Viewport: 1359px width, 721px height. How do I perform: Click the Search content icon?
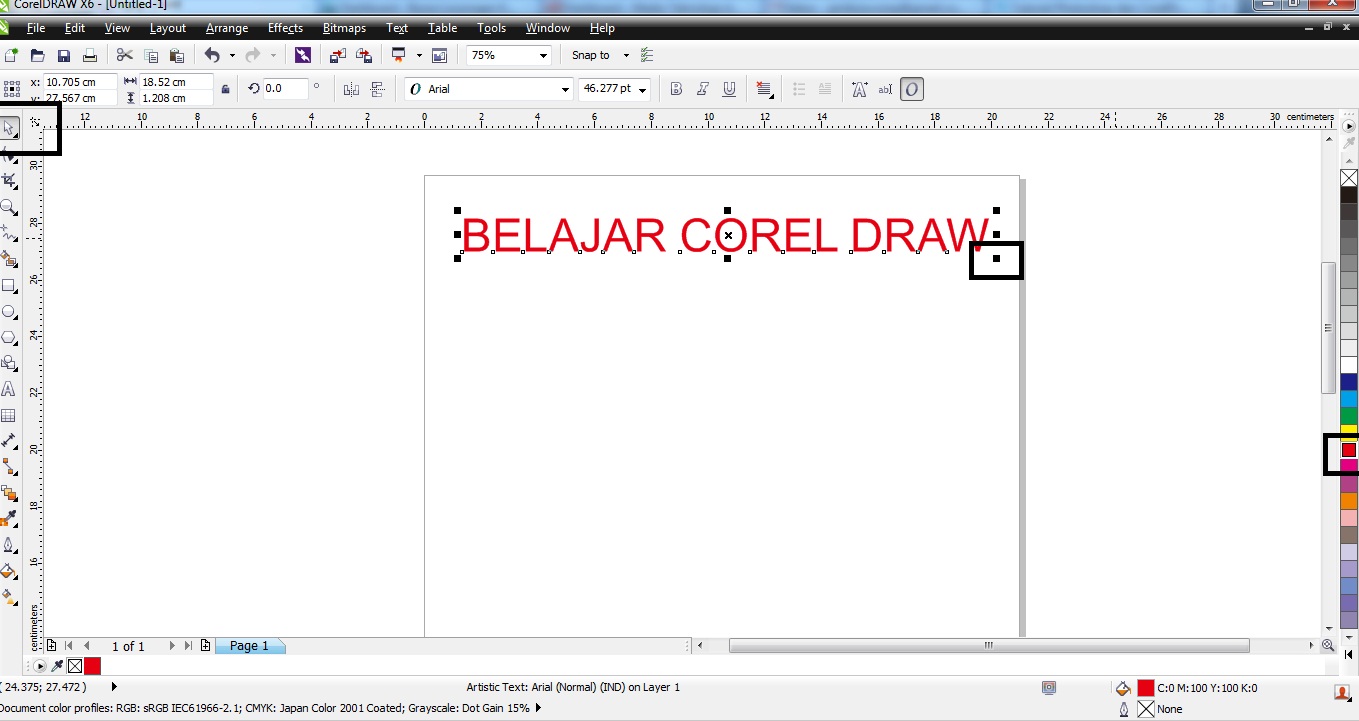pos(303,55)
